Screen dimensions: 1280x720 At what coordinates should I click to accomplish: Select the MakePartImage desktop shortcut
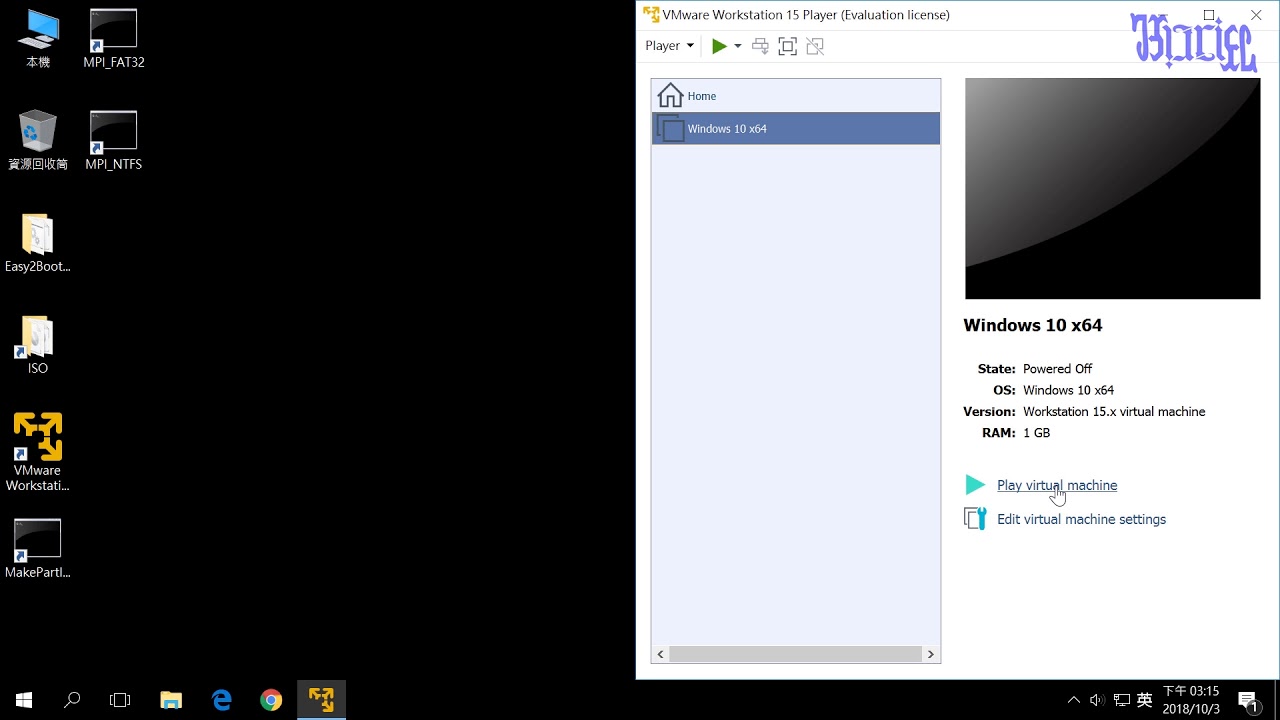[x=38, y=549]
